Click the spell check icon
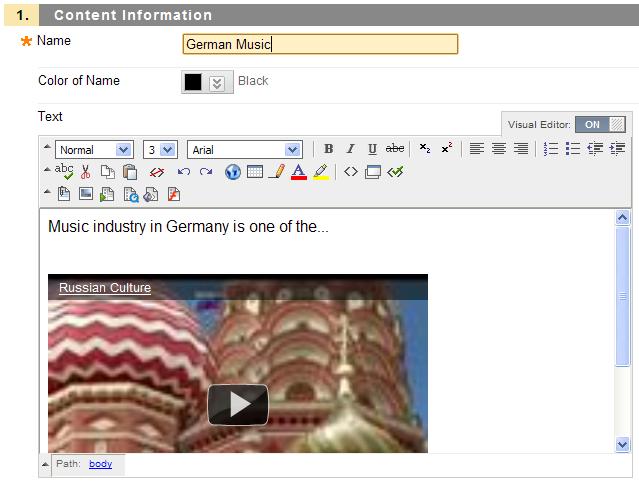639x483 pixels. click(x=64, y=171)
